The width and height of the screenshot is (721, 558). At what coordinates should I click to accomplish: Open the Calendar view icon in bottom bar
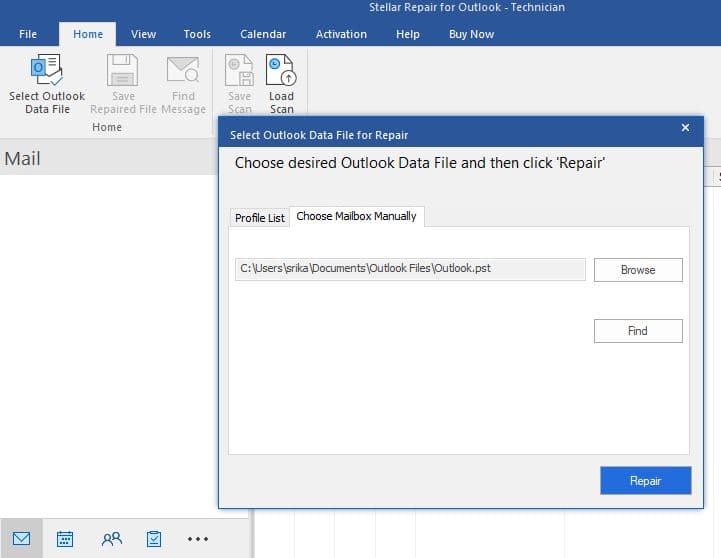65,539
